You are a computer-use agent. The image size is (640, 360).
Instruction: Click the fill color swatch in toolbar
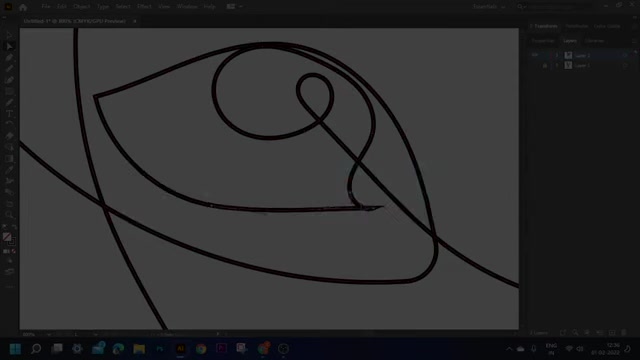[7, 237]
